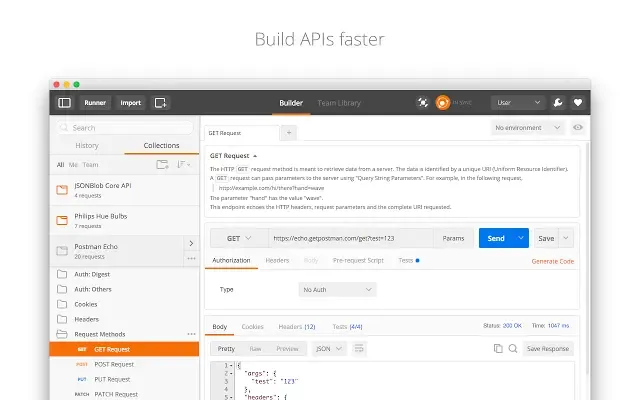Toggle the sidebar panel icon
This screenshot has height=400, width=640.
pos(64,103)
